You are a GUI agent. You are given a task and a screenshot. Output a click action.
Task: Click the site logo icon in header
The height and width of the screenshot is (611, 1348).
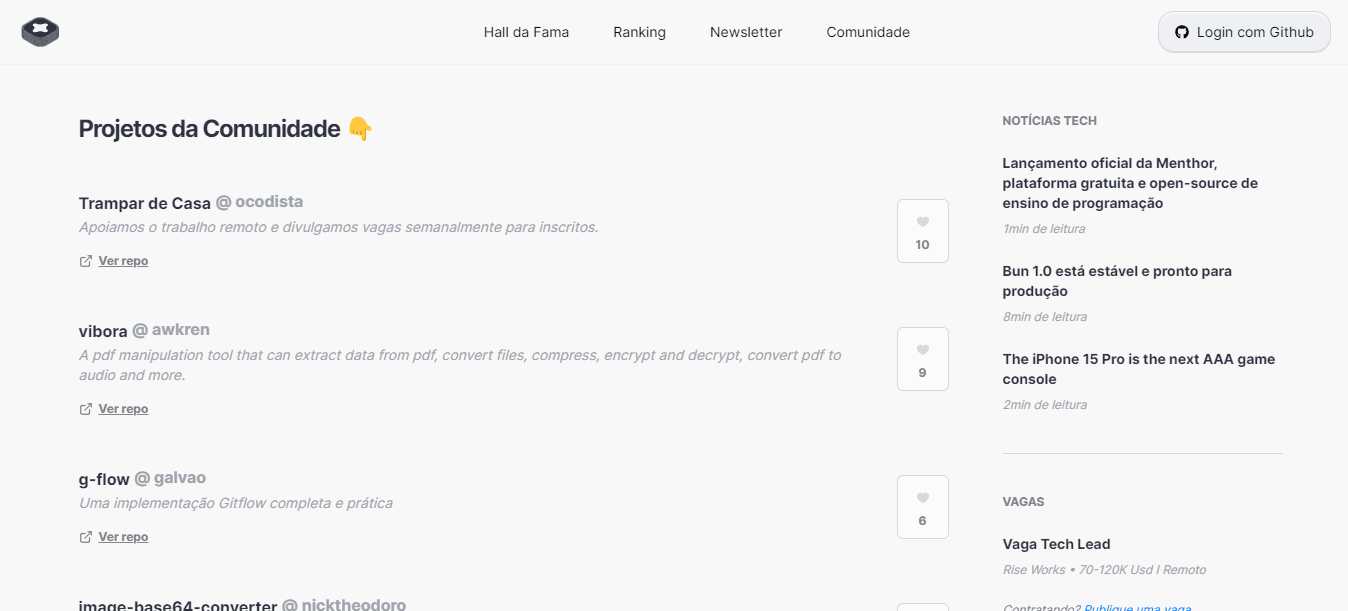[40, 32]
